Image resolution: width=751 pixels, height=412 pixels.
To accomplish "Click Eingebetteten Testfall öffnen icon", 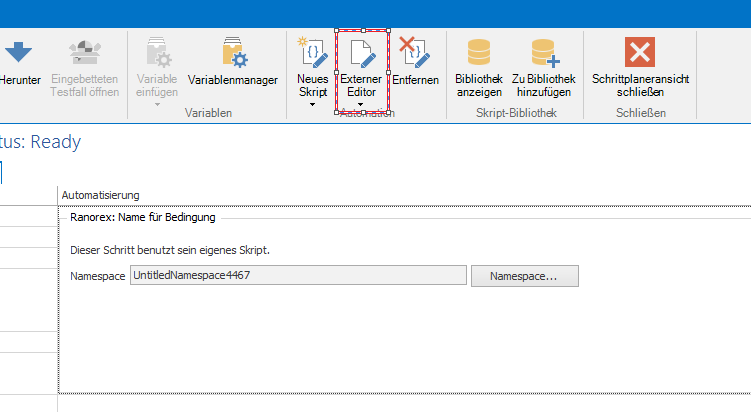I will click(x=84, y=52).
